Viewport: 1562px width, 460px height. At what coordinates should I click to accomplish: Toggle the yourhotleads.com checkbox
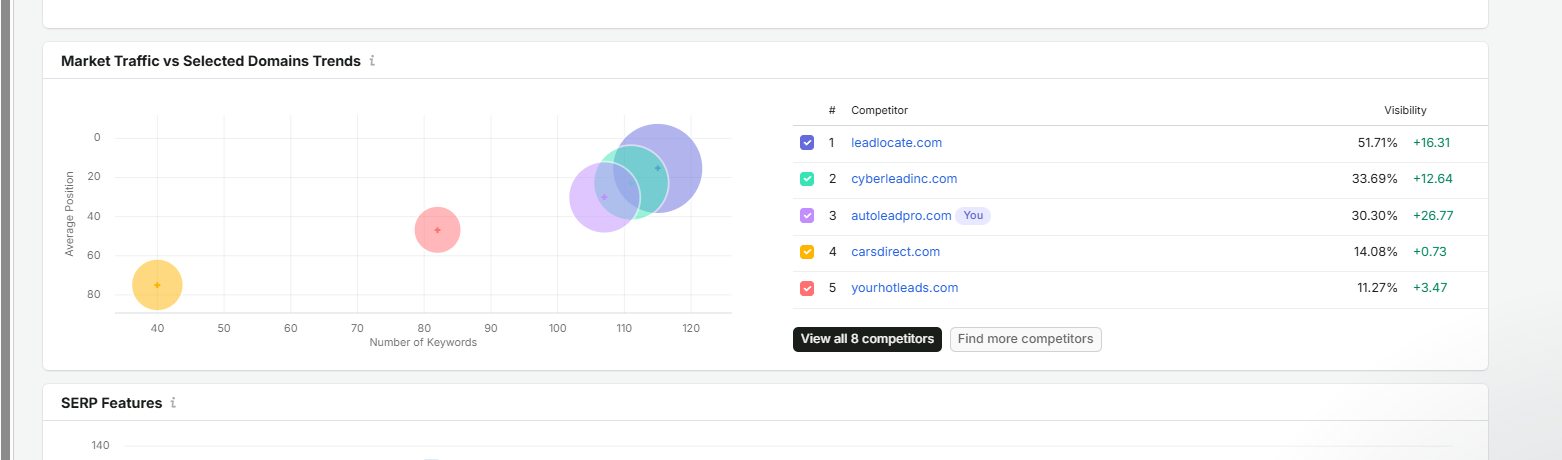point(807,288)
